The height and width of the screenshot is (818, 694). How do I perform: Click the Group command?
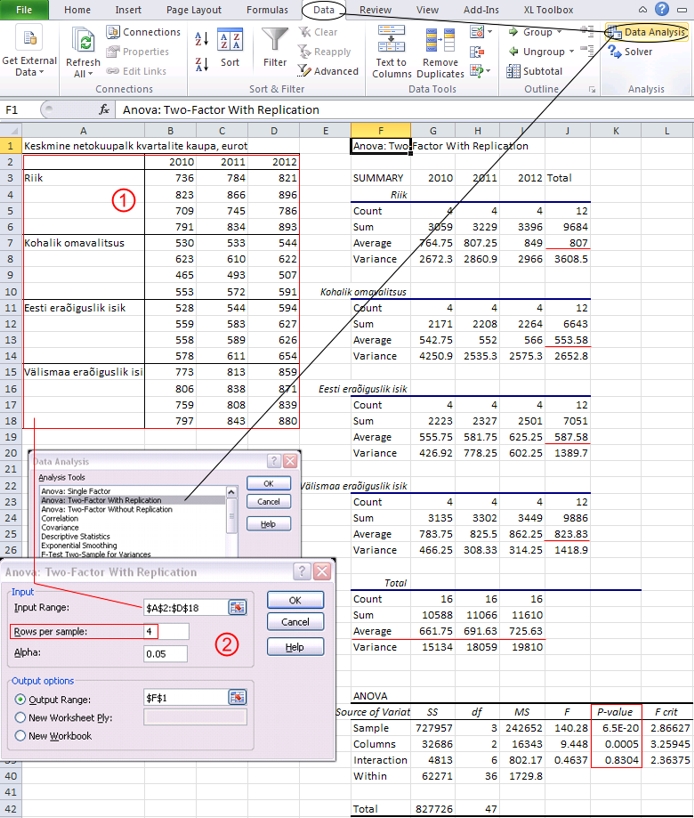point(531,32)
